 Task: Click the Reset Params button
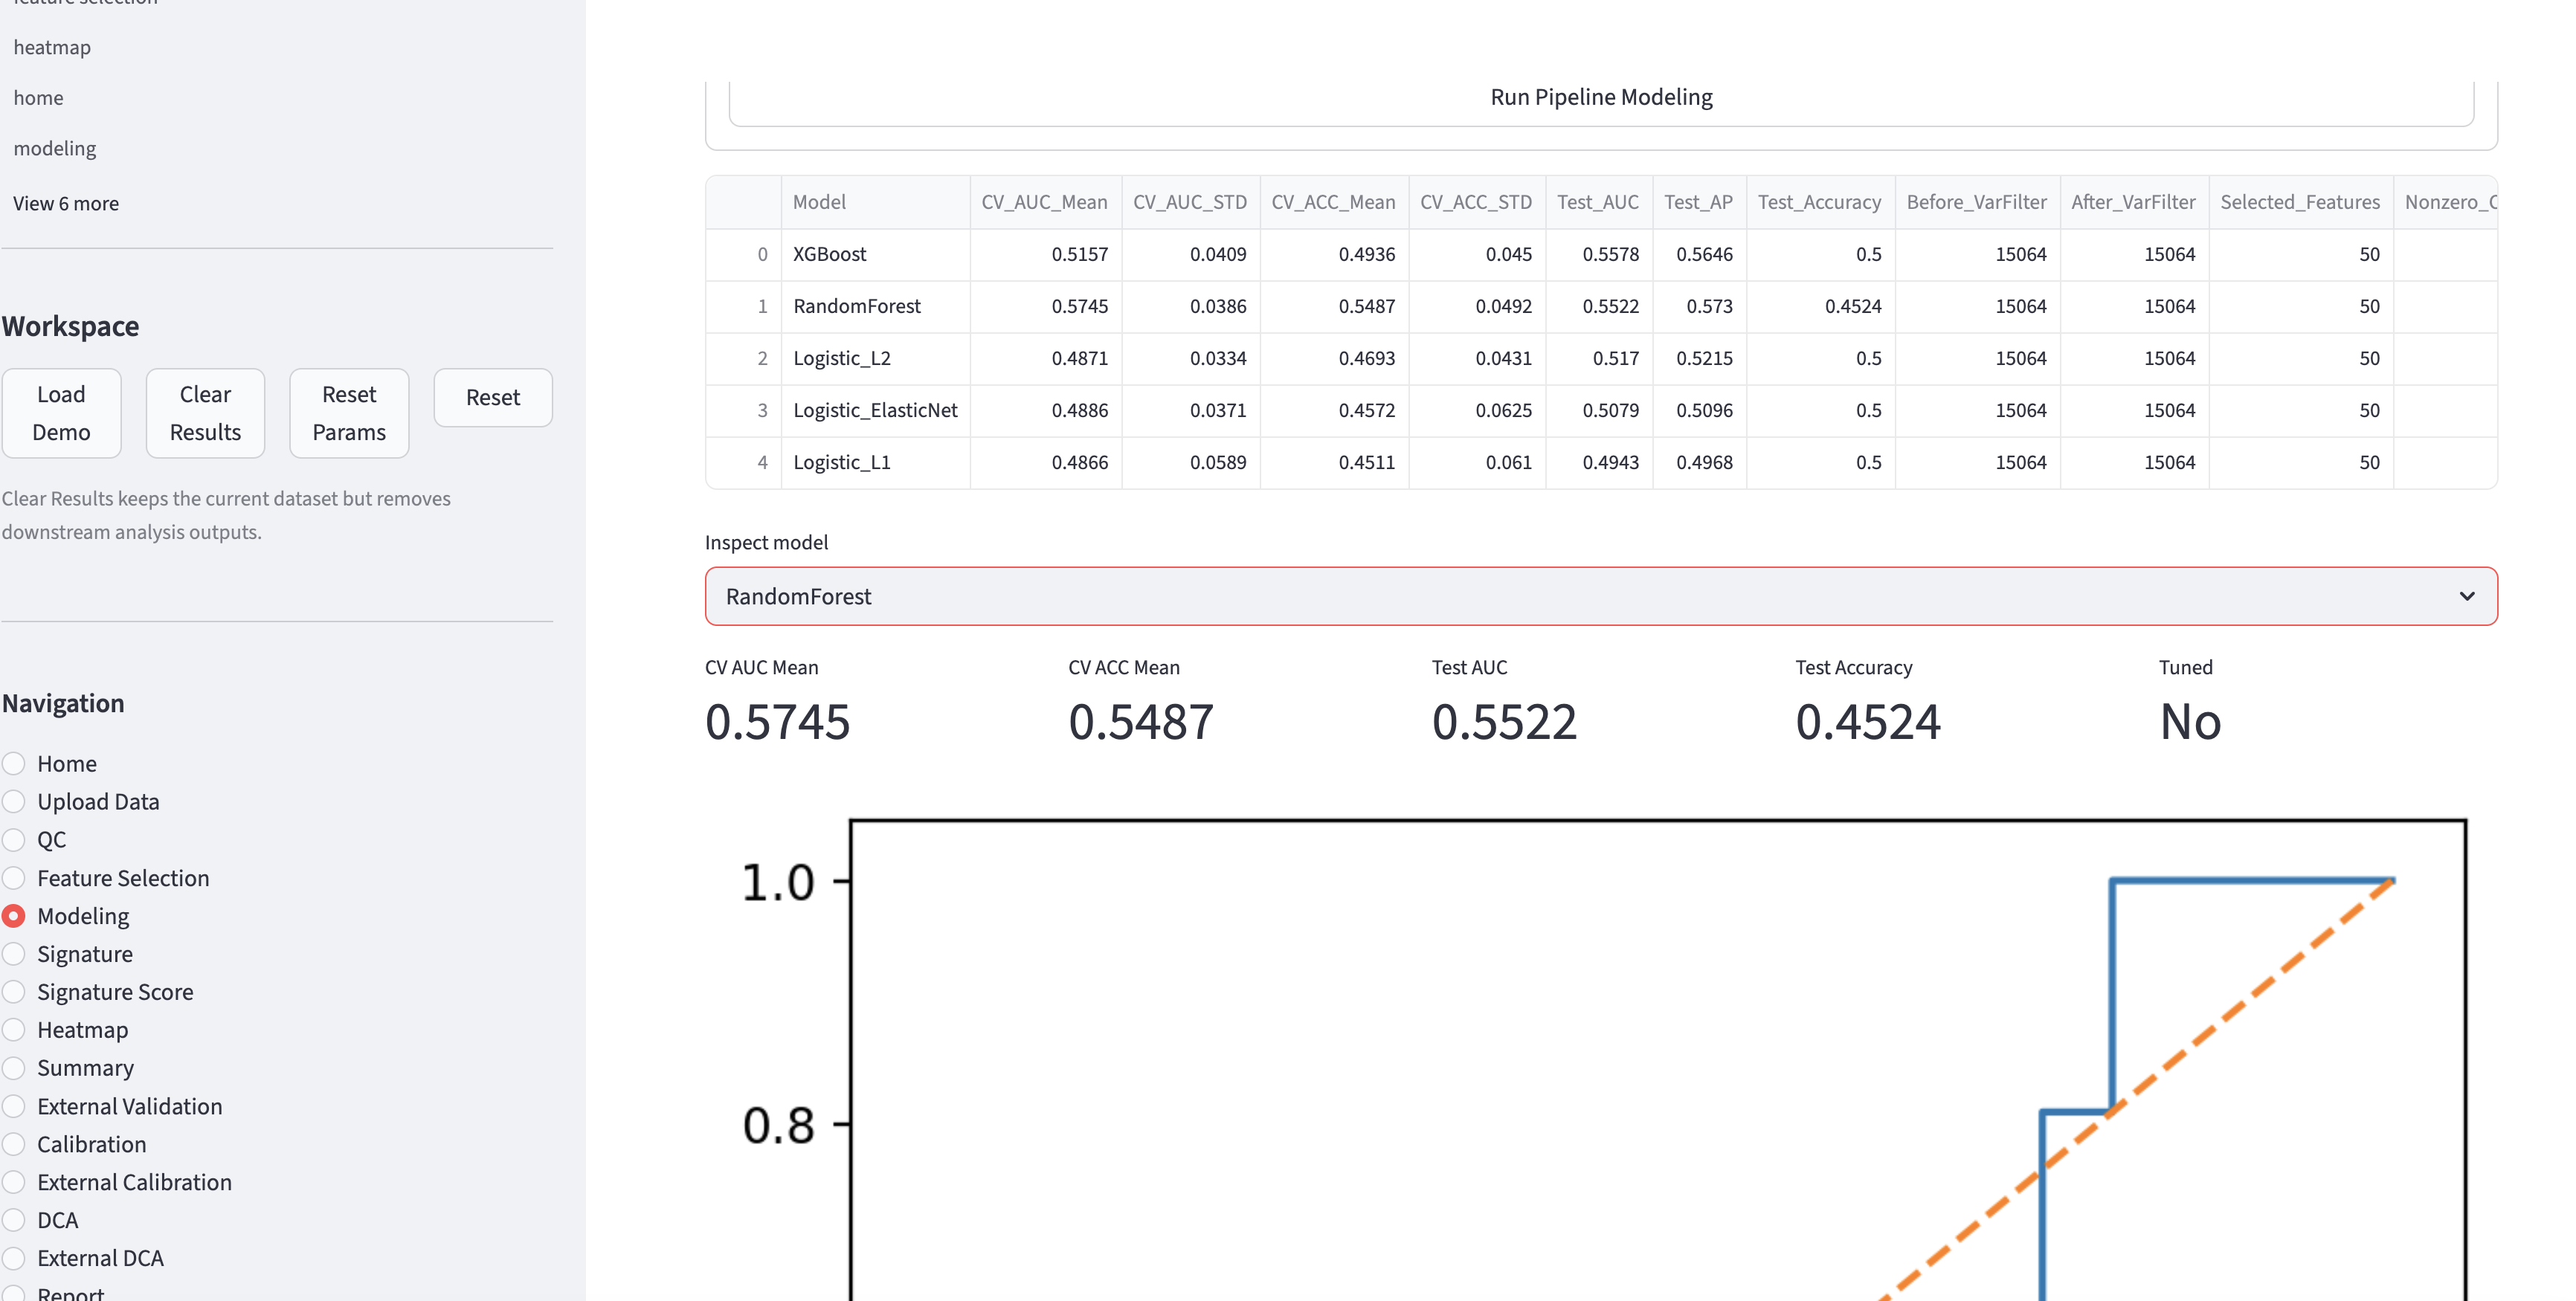click(x=348, y=412)
